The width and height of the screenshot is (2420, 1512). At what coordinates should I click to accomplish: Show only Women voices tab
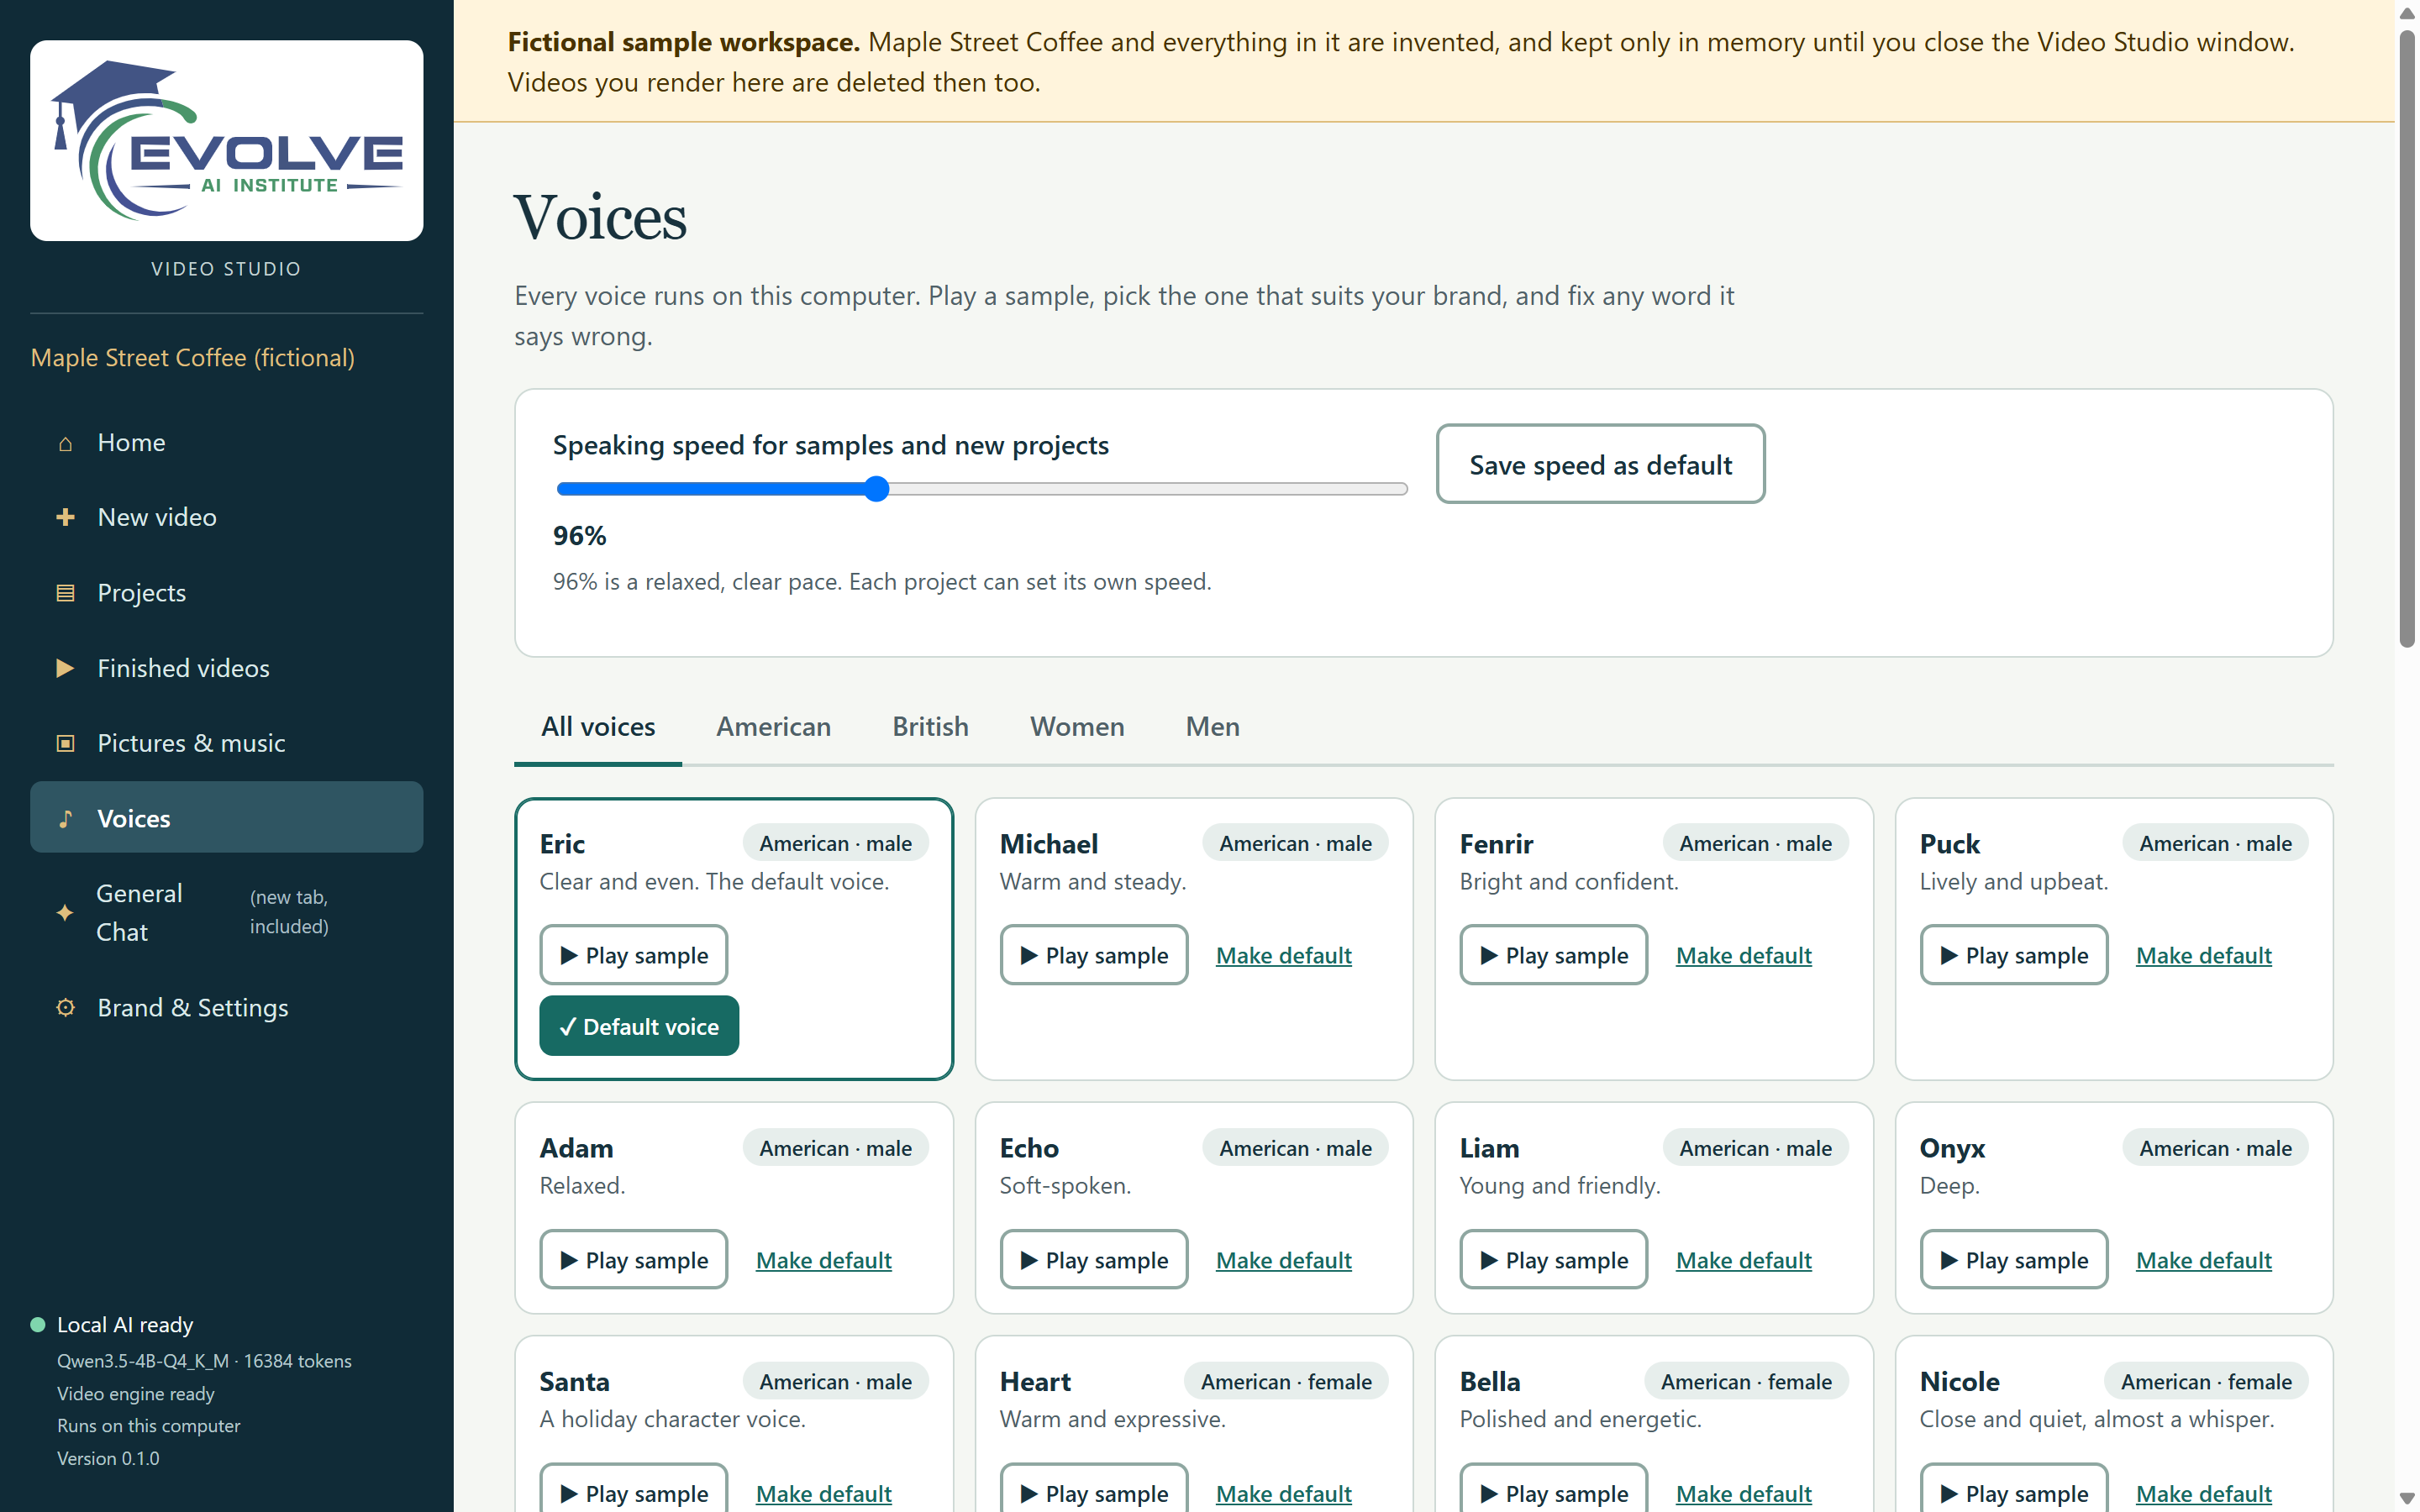[x=1077, y=727]
